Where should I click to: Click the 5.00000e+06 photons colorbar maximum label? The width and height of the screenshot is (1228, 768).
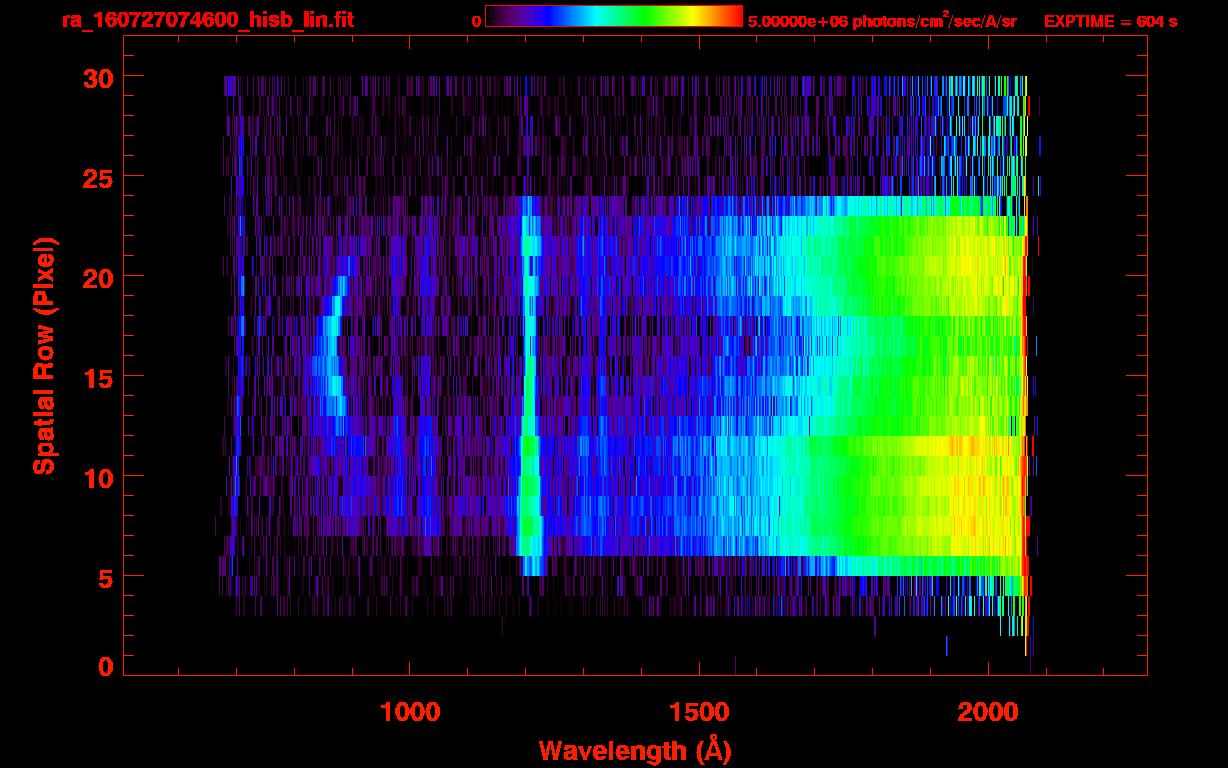[x=882, y=21]
